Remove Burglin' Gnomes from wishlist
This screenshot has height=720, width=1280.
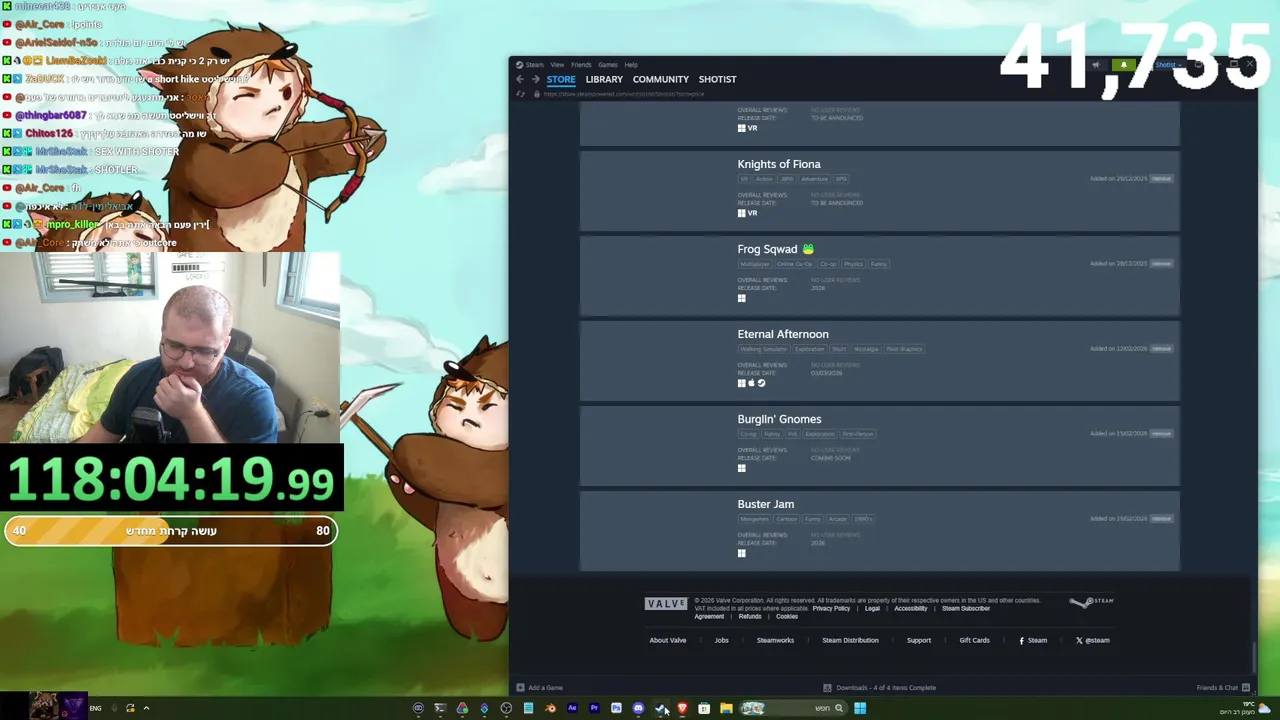pos(1160,434)
